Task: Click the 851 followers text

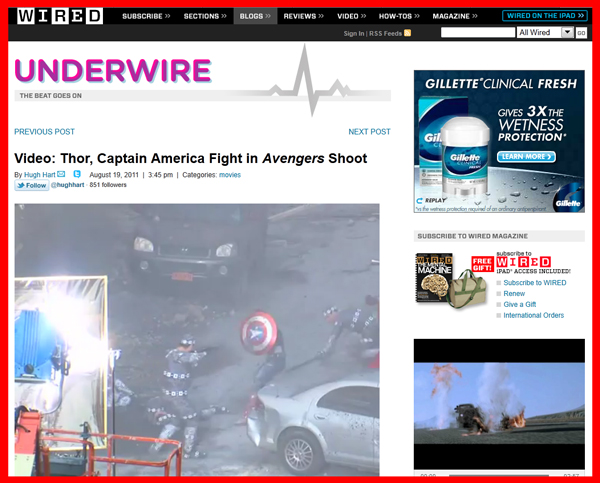Action: pyautogui.click(x=108, y=185)
